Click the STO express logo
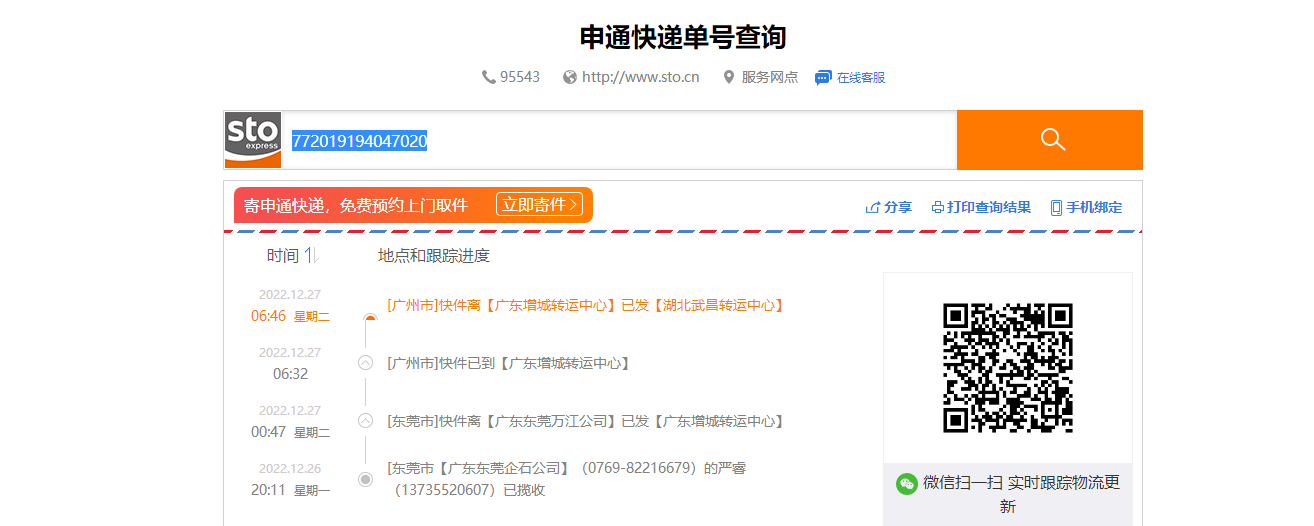Screen dimensions: 1314x526 click(253, 140)
